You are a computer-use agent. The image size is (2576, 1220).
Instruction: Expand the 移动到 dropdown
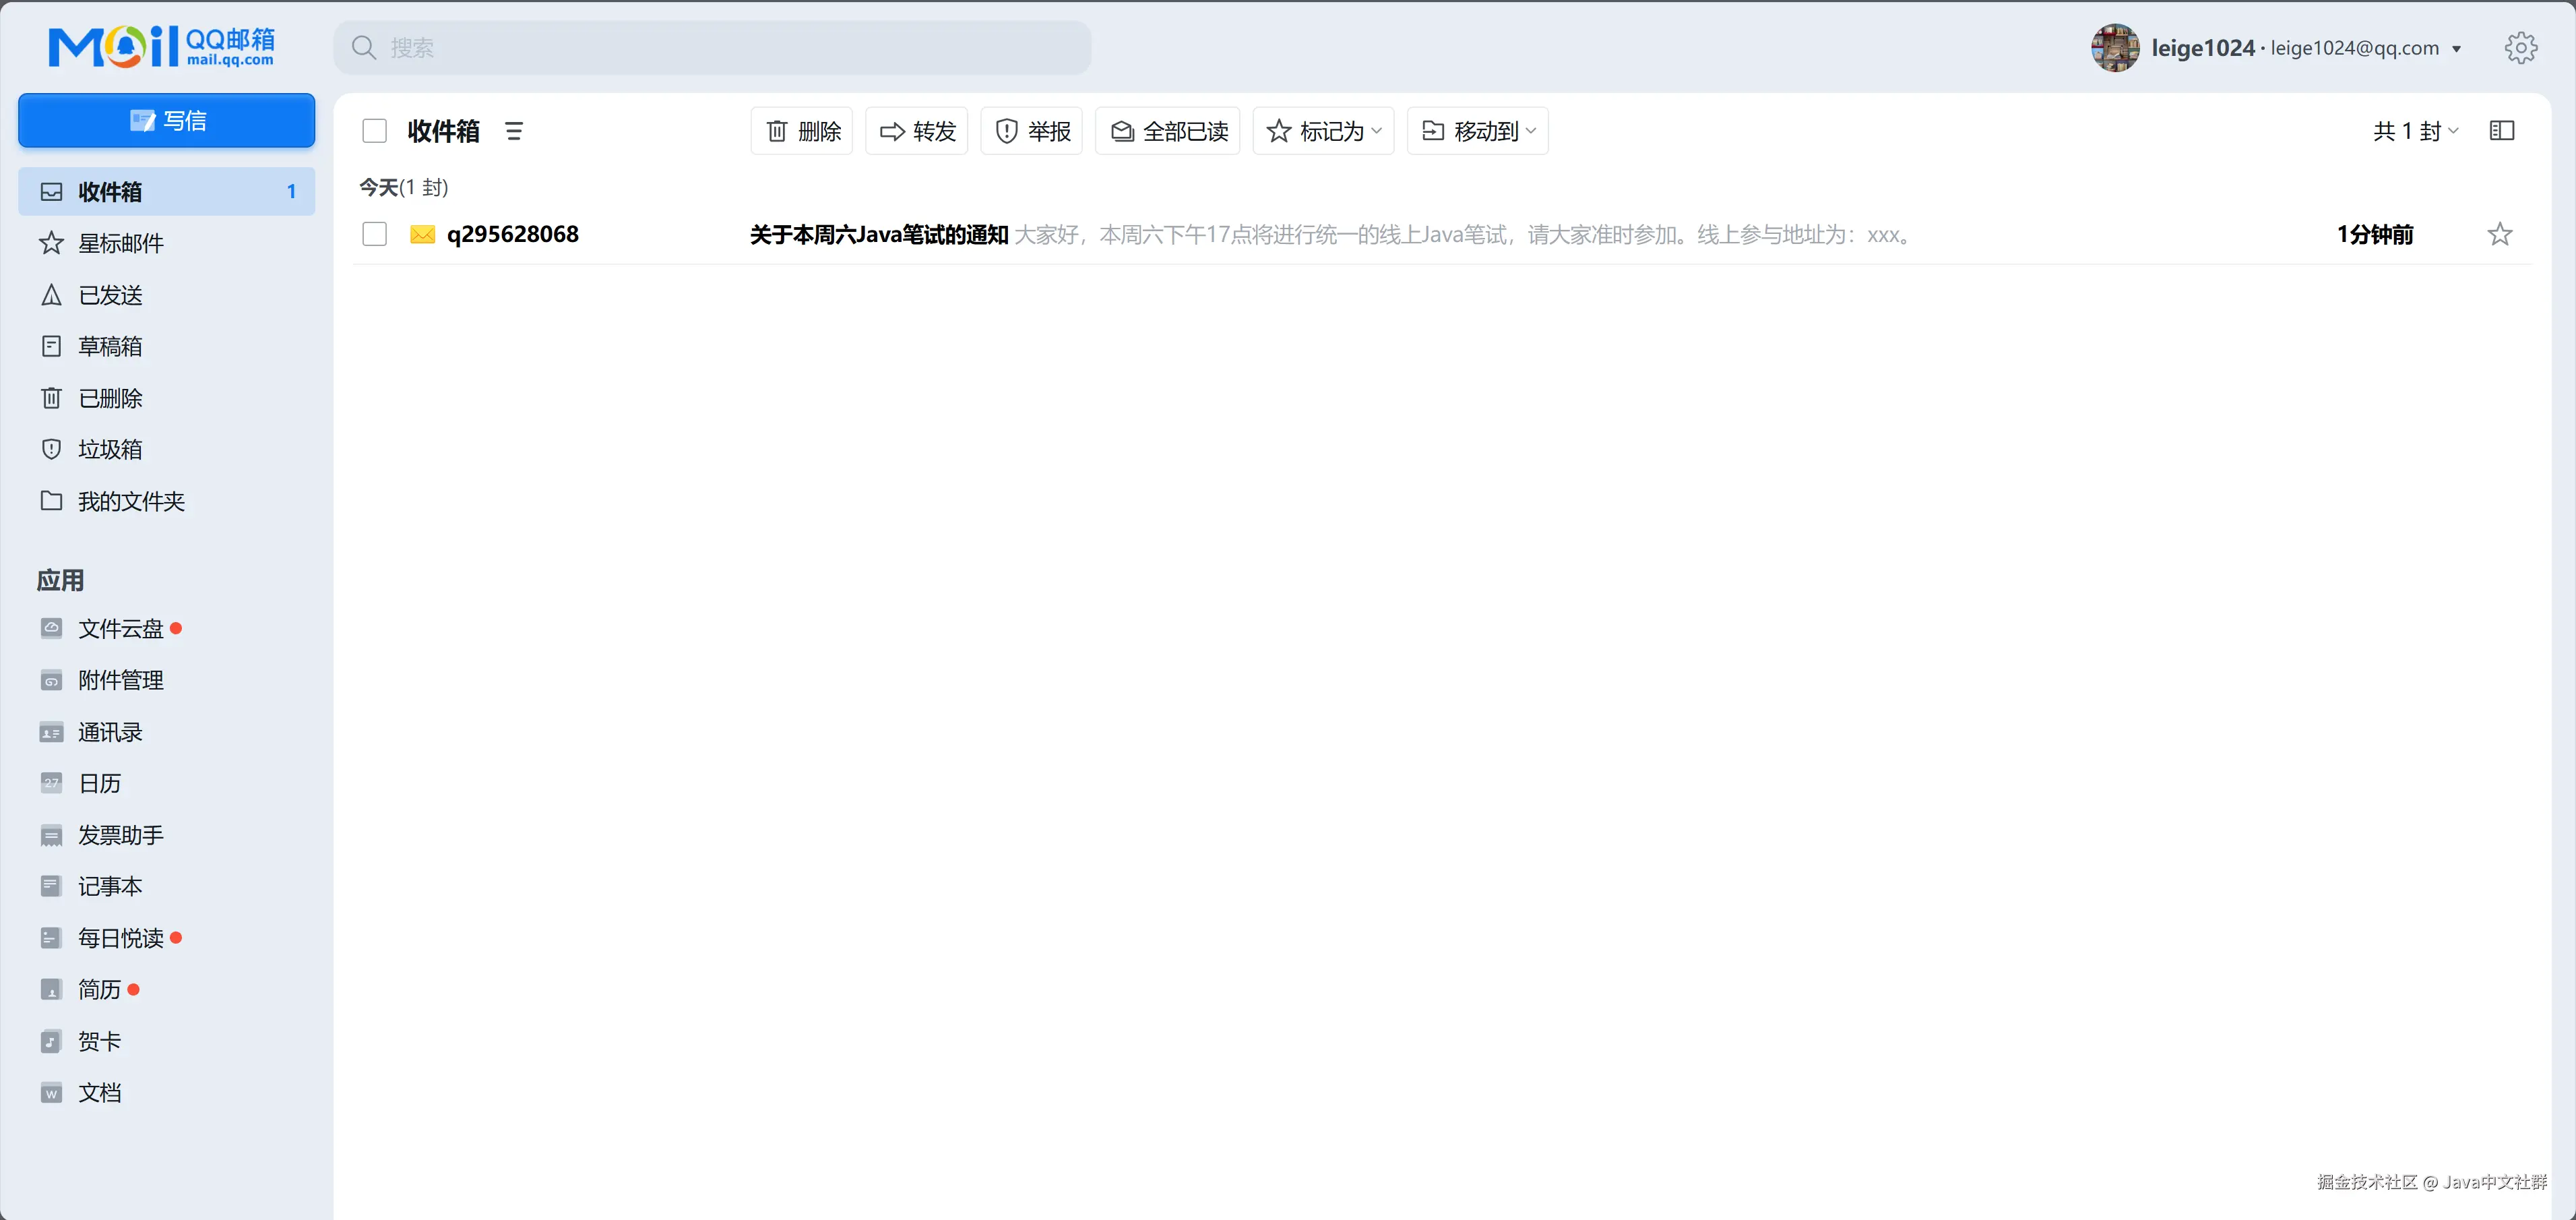tap(1477, 131)
